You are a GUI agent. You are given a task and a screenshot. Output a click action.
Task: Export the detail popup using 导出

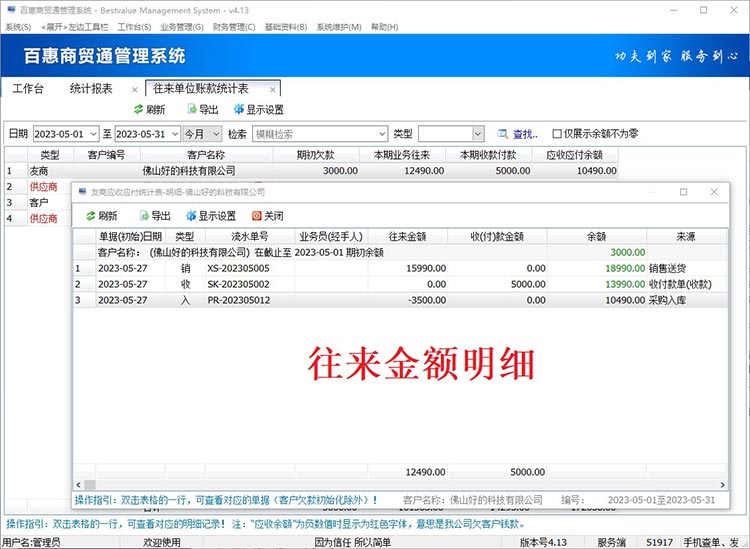(x=143, y=215)
